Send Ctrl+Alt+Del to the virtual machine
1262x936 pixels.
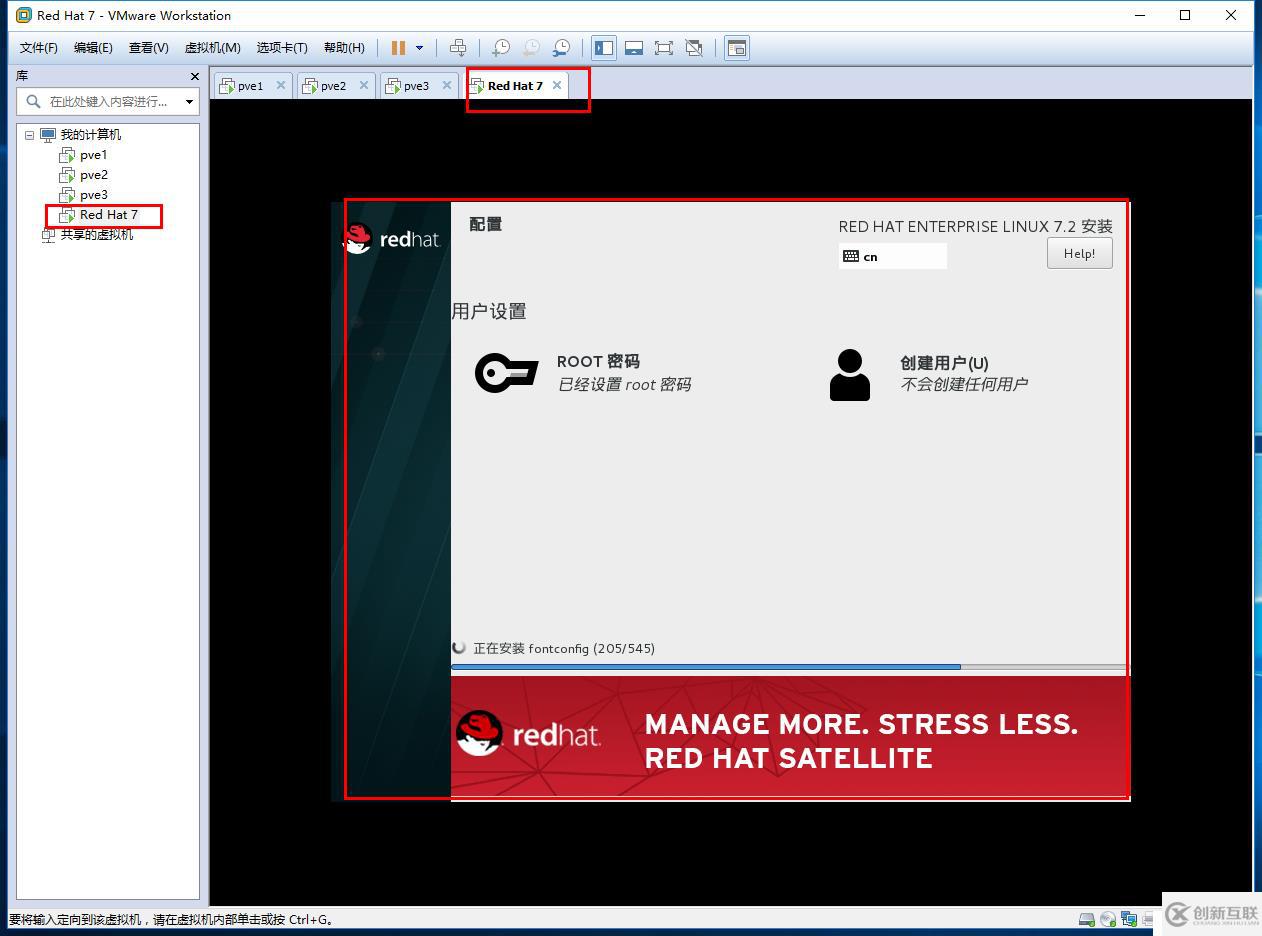[x=458, y=47]
